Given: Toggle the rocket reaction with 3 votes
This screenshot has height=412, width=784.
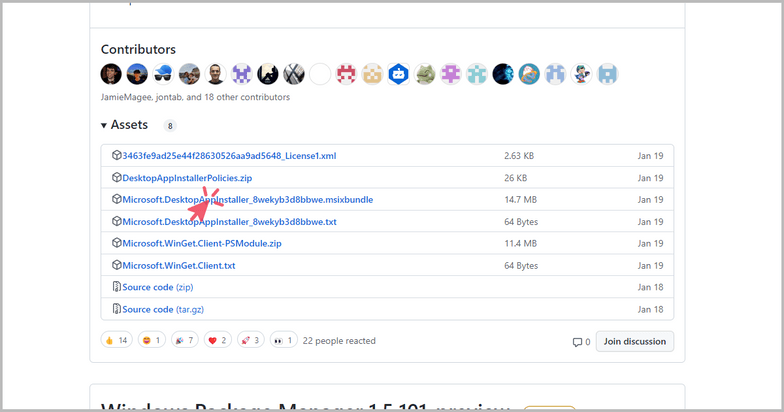Looking at the screenshot, I should [x=251, y=340].
